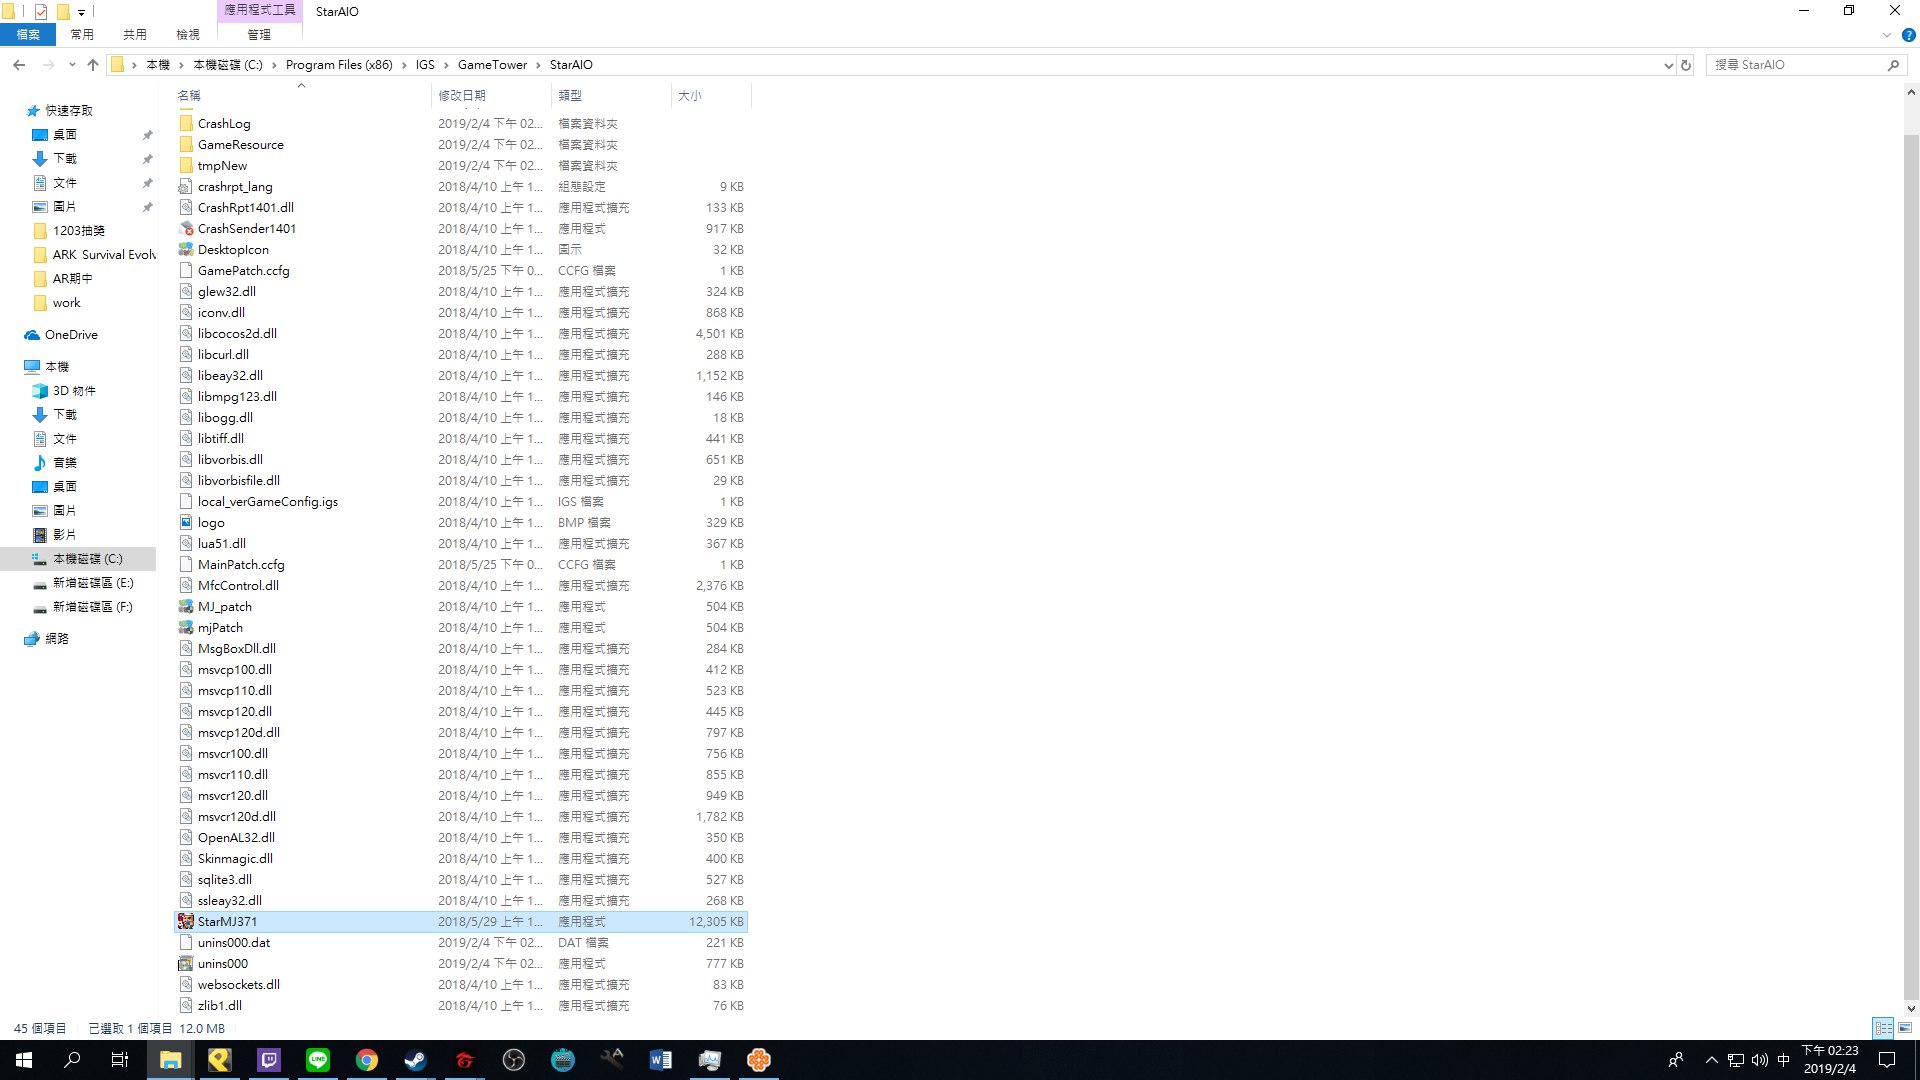Open the 檔案 ribbon tab

(28, 35)
